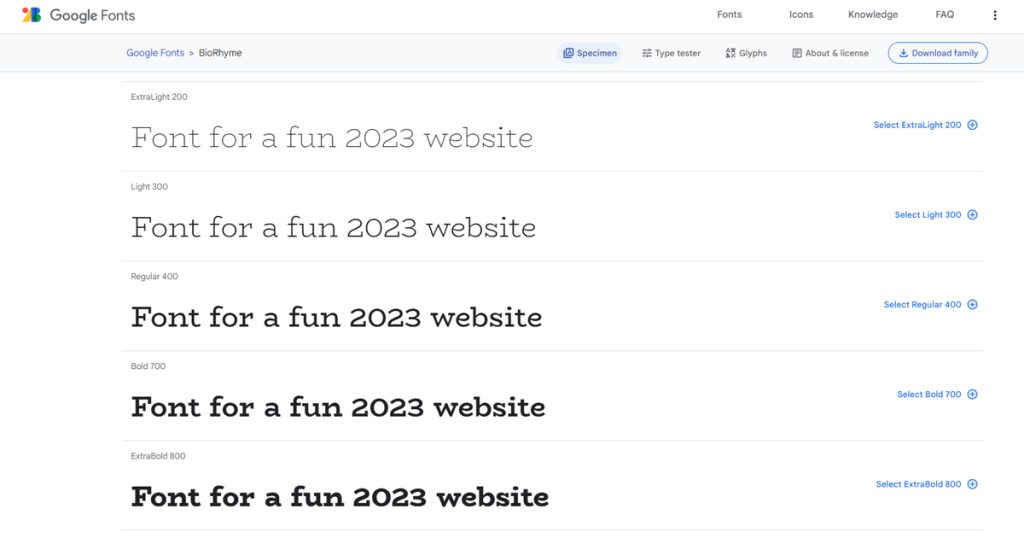Click the Select Bold 700 link text
Image resolution: width=1024 pixels, height=538 pixels.
[929, 395]
